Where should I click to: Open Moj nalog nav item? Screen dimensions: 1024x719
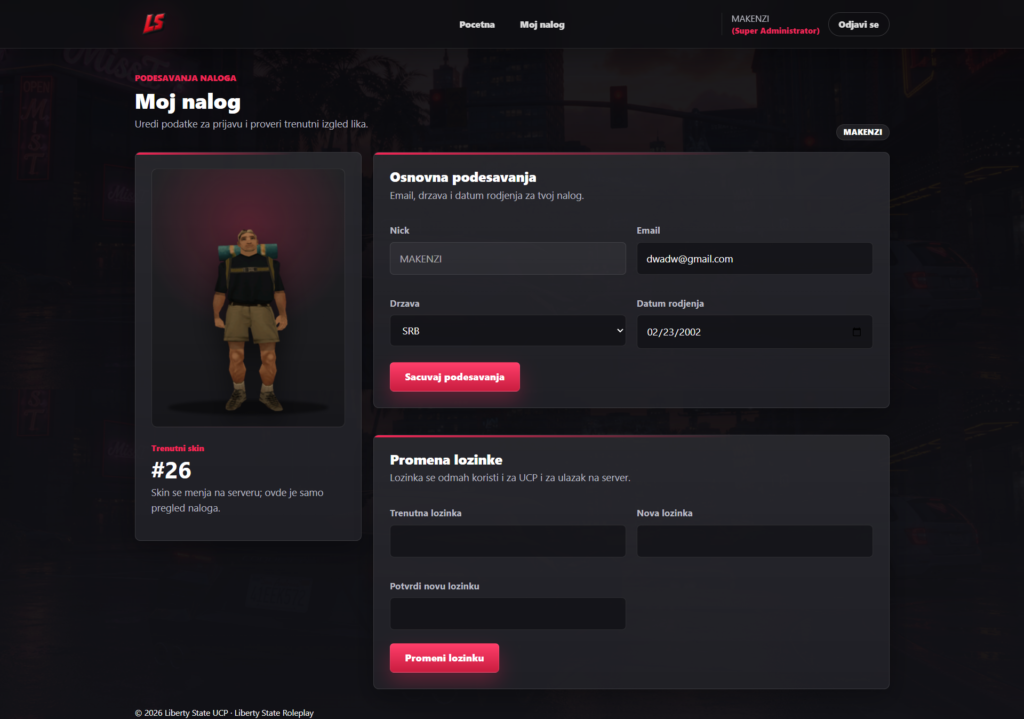pos(542,25)
